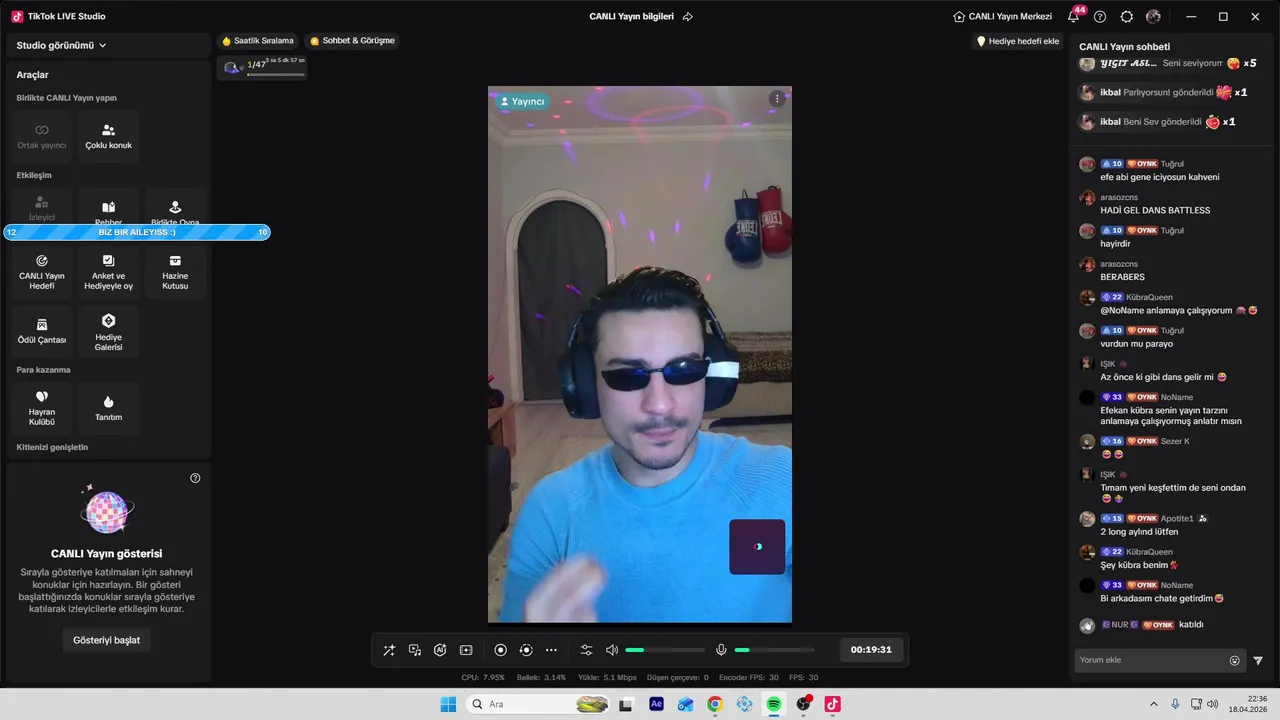Click the dark overlay box on the video preview

pos(757,547)
